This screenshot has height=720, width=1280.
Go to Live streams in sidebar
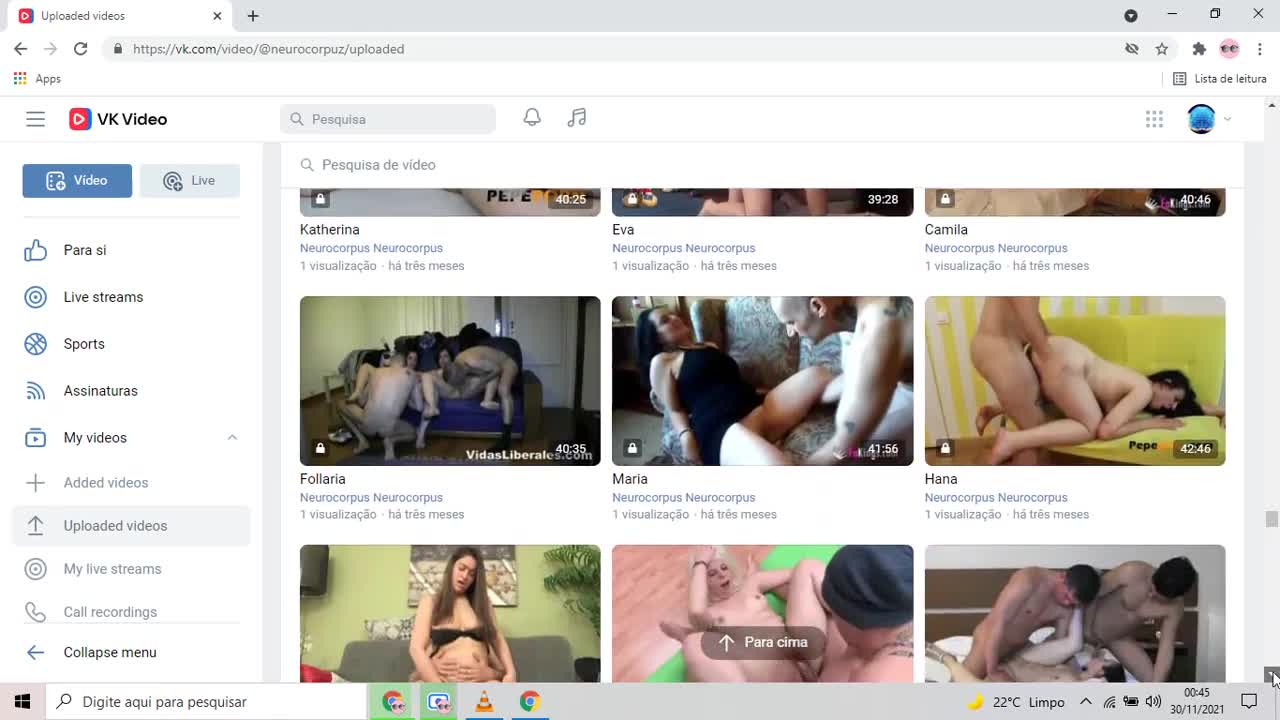point(103,297)
